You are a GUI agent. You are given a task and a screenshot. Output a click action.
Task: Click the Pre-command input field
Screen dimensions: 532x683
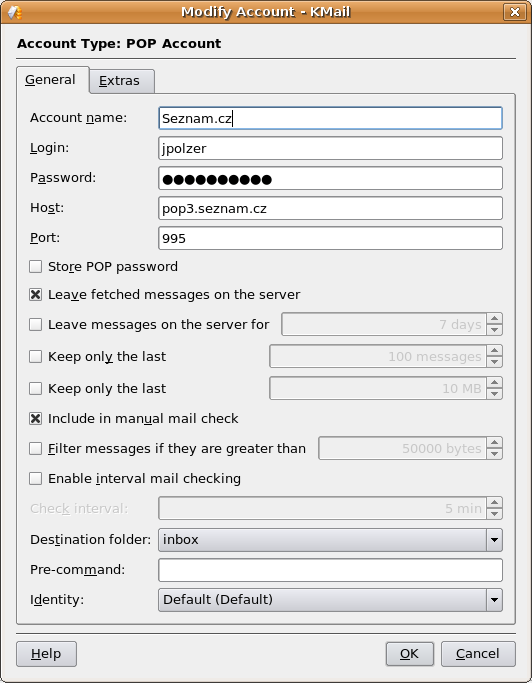tap(330, 570)
